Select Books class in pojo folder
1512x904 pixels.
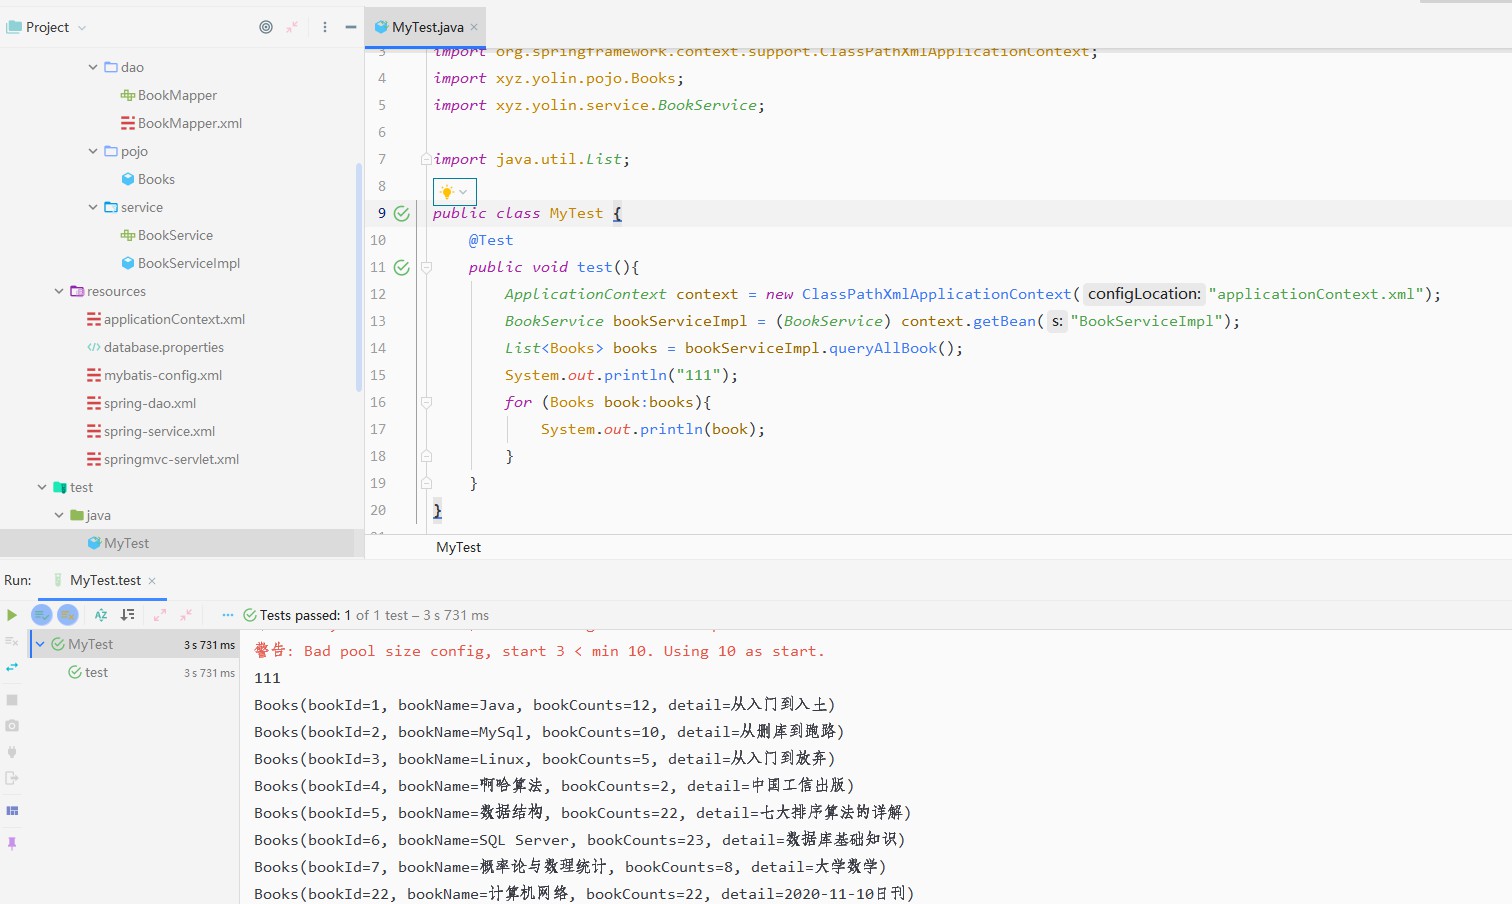pyautogui.click(x=156, y=179)
